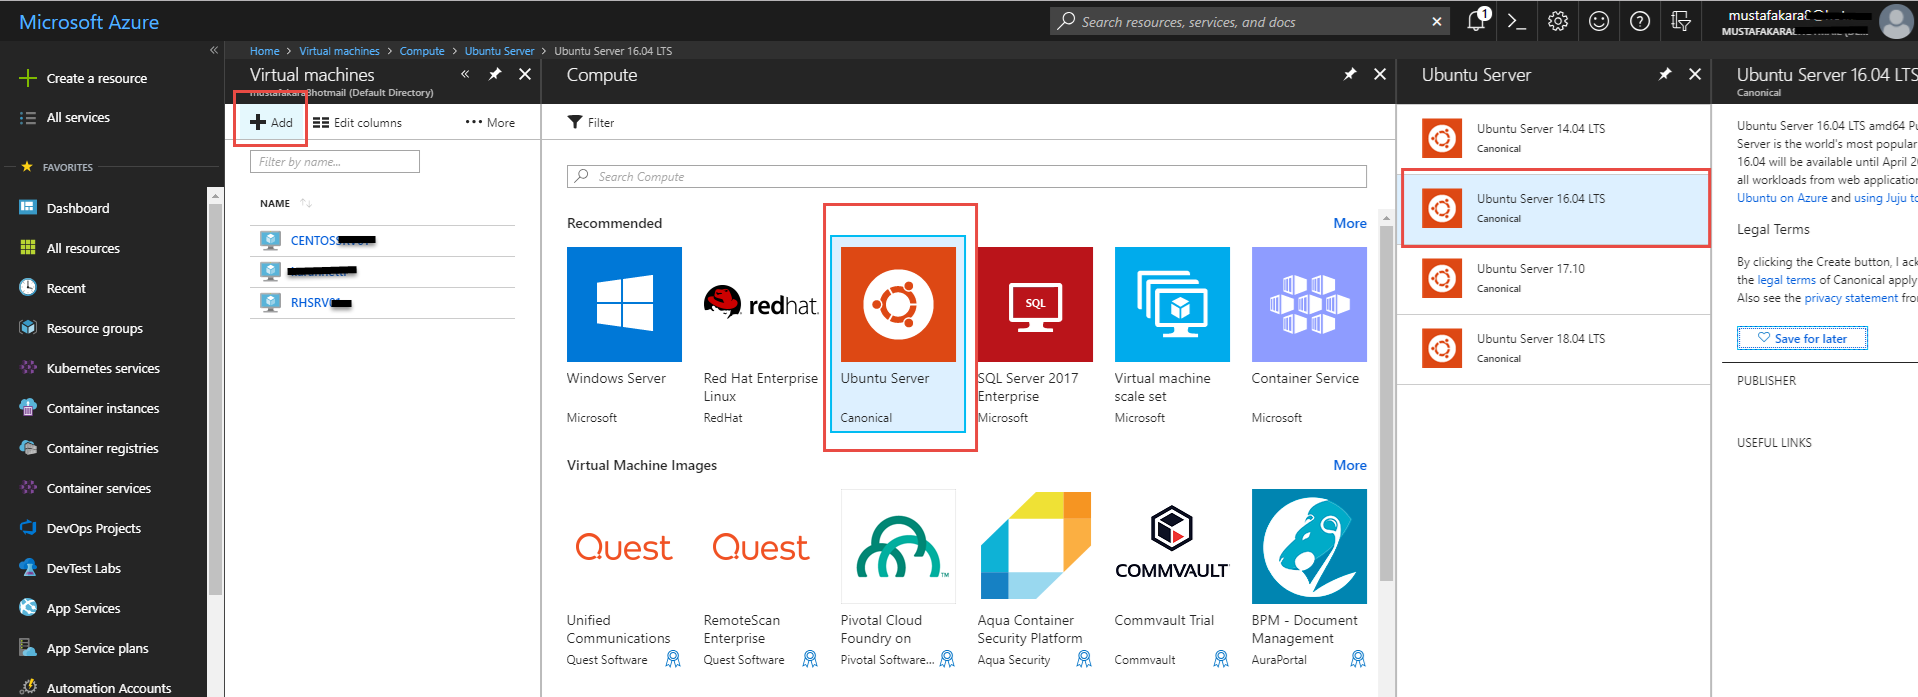Click More next to Recommended

point(1350,223)
